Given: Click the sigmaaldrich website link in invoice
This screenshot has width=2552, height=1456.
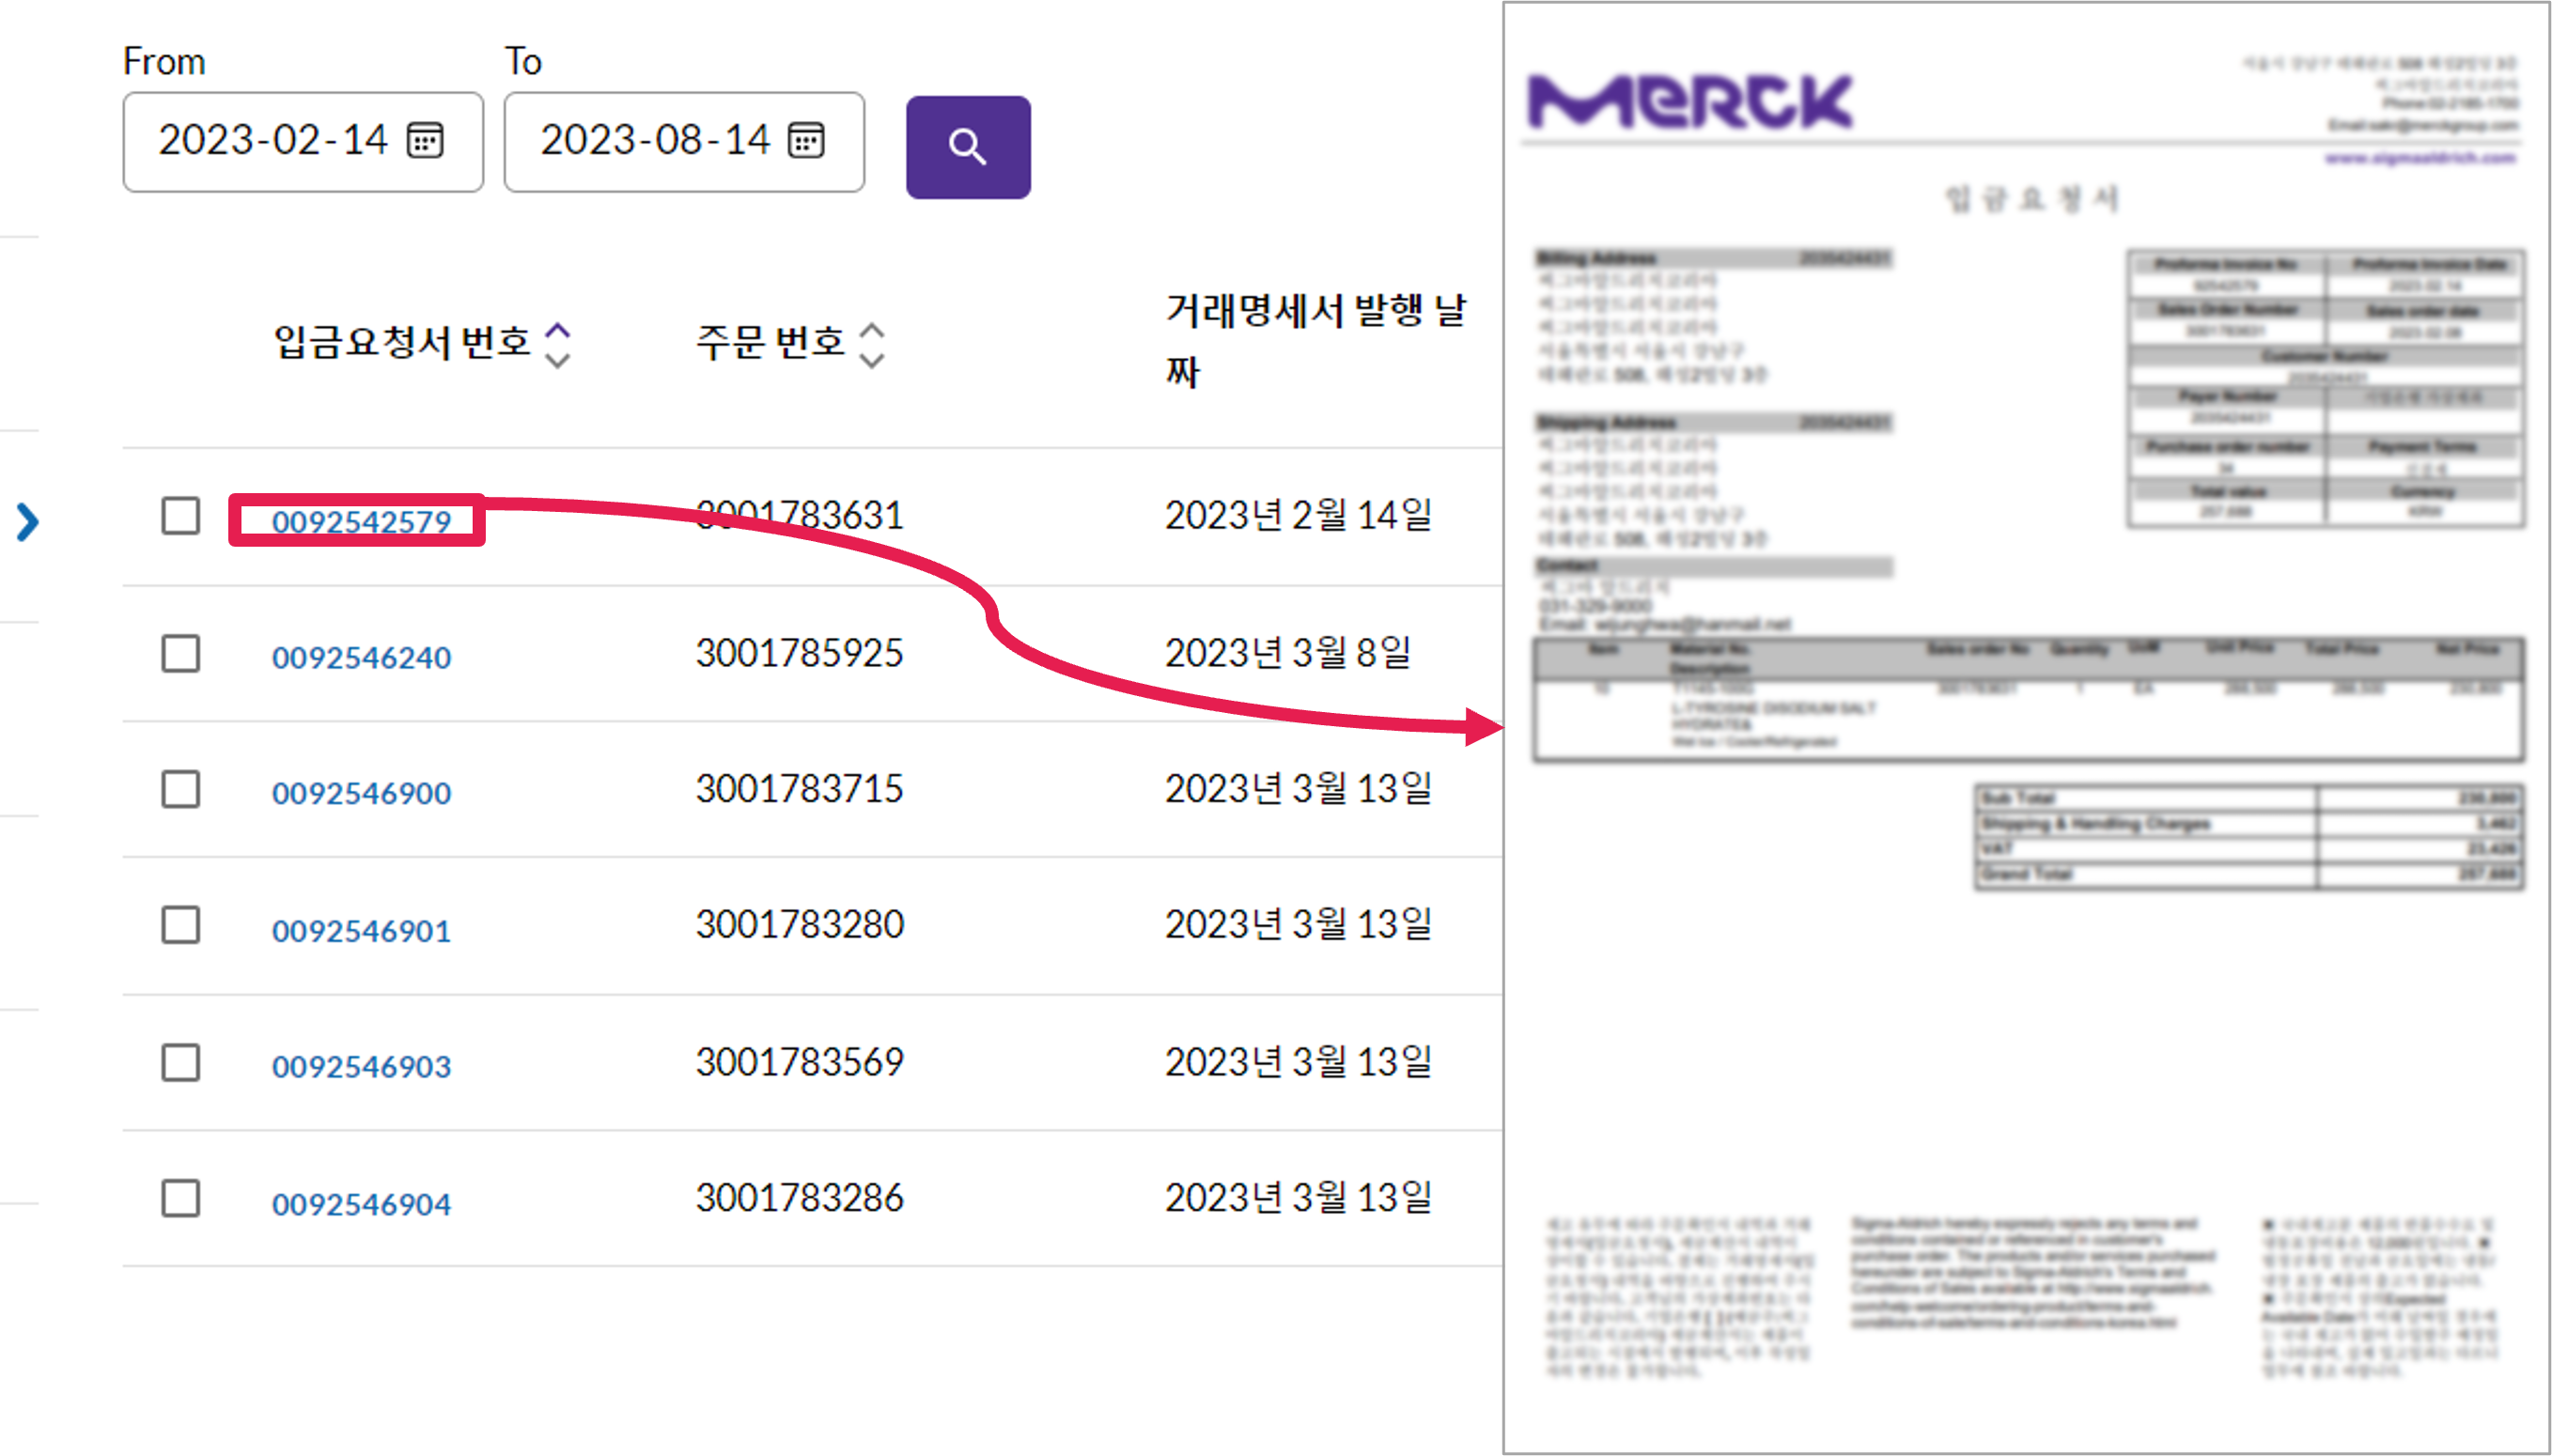Looking at the screenshot, I should click(2419, 158).
